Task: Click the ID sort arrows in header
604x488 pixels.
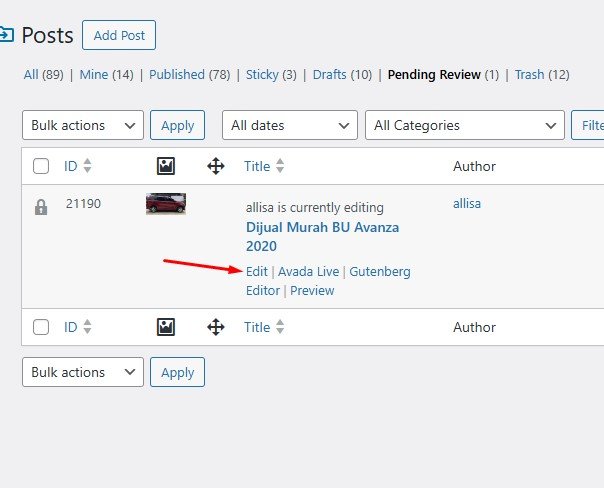Action: [x=87, y=166]
